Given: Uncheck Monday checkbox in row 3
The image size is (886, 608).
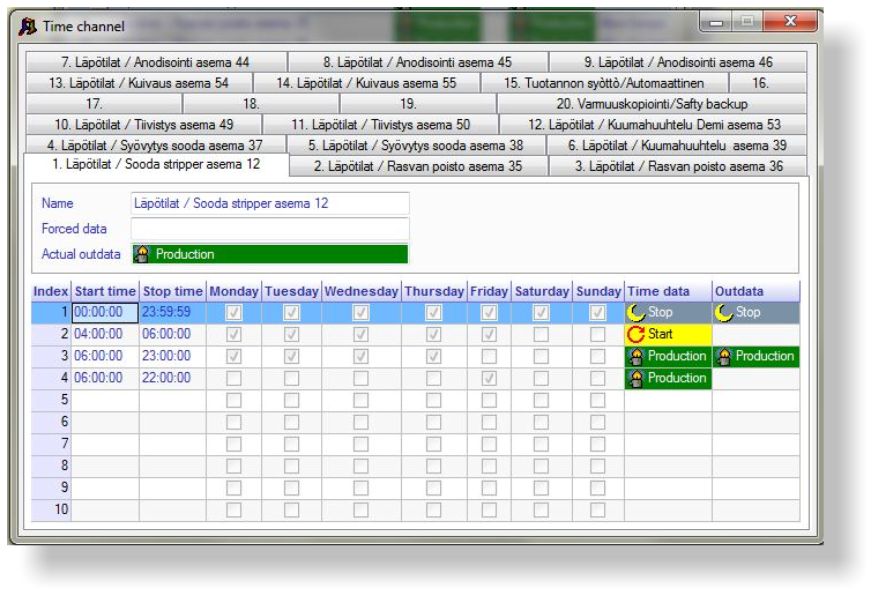Looking at the screenshot, I should point(234,357).
